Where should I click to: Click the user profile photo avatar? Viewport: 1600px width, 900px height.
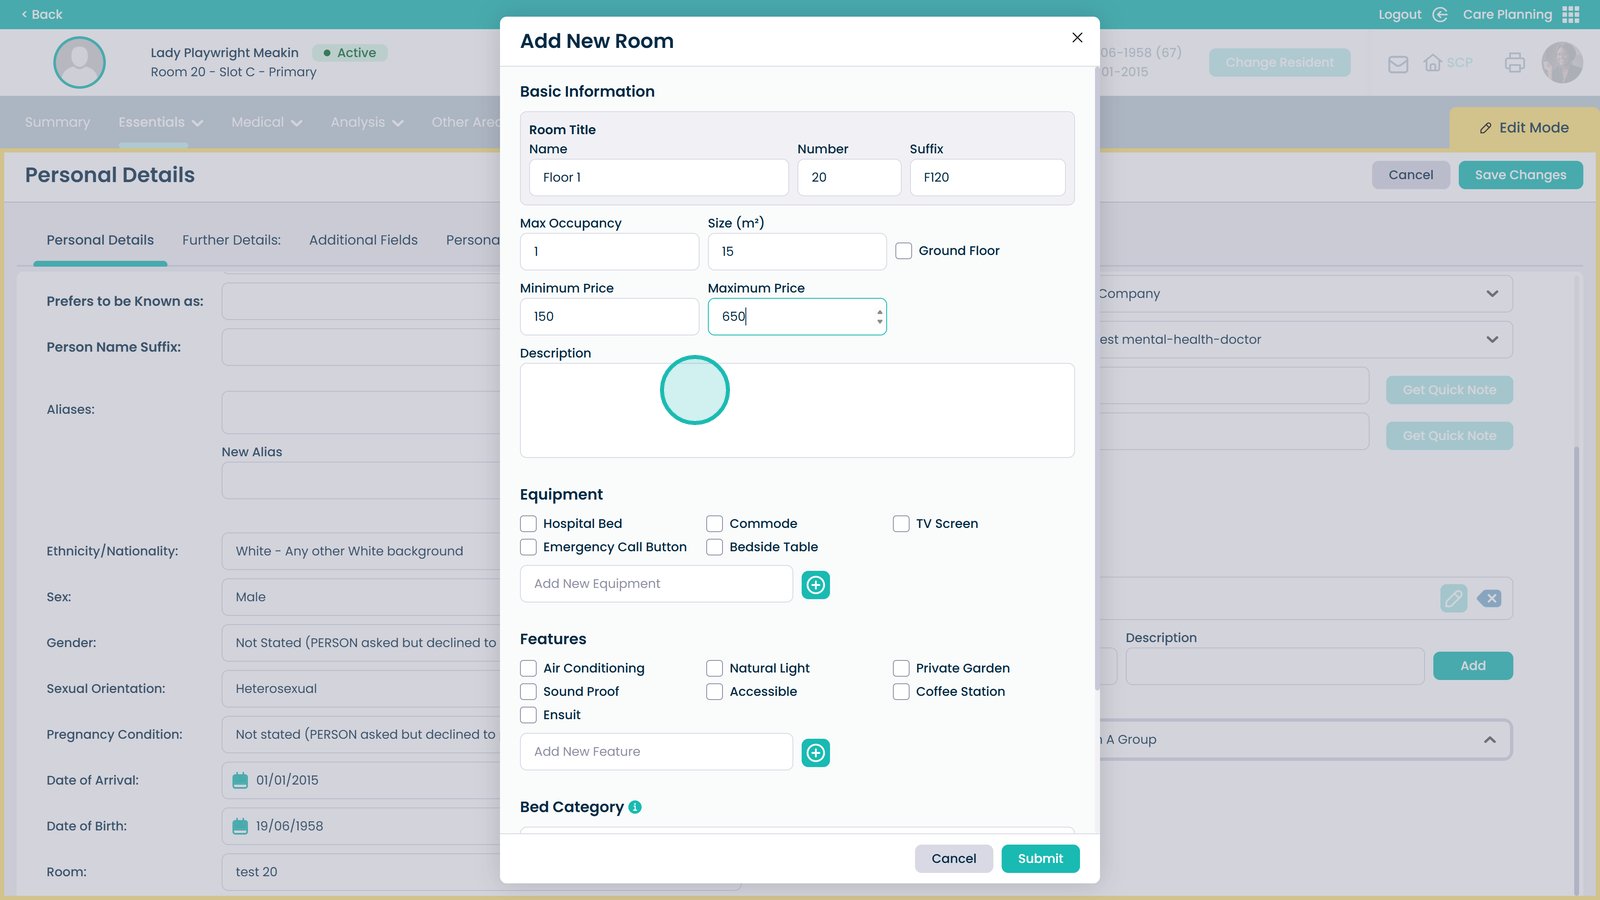click(1562, 63)
